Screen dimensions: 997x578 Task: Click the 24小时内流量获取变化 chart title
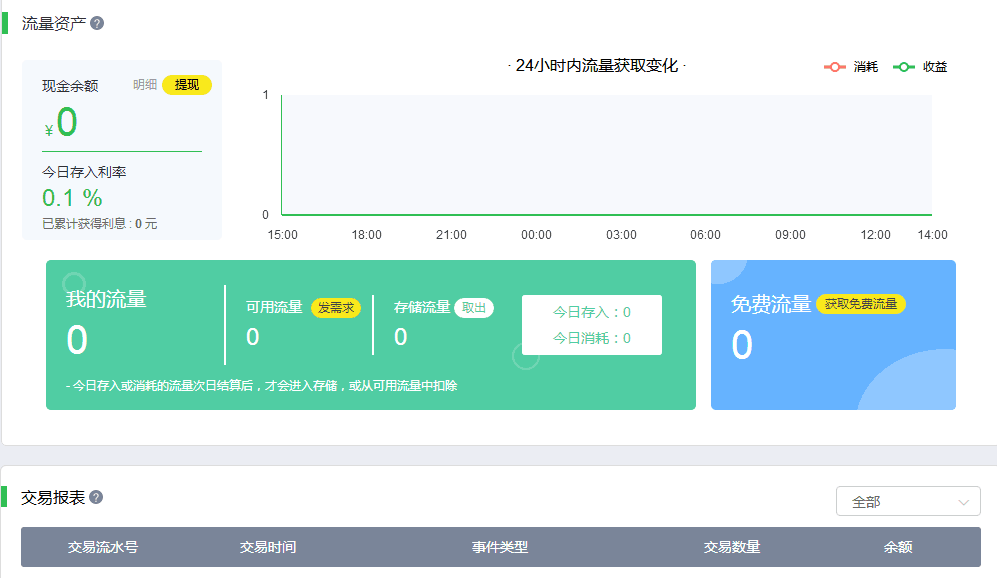tap(597, 65)
